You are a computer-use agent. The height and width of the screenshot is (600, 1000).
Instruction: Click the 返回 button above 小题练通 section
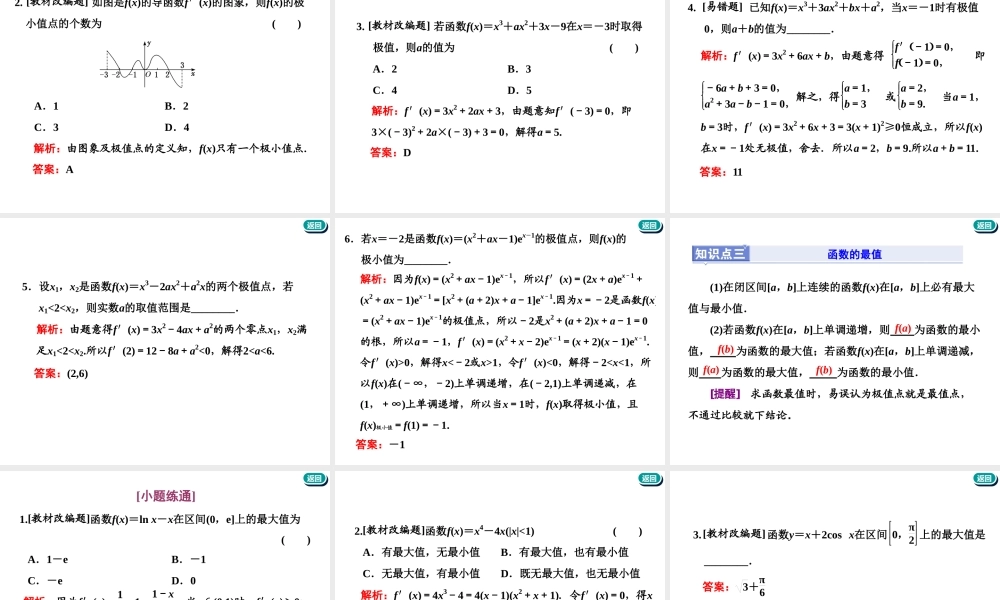point(315,479)
